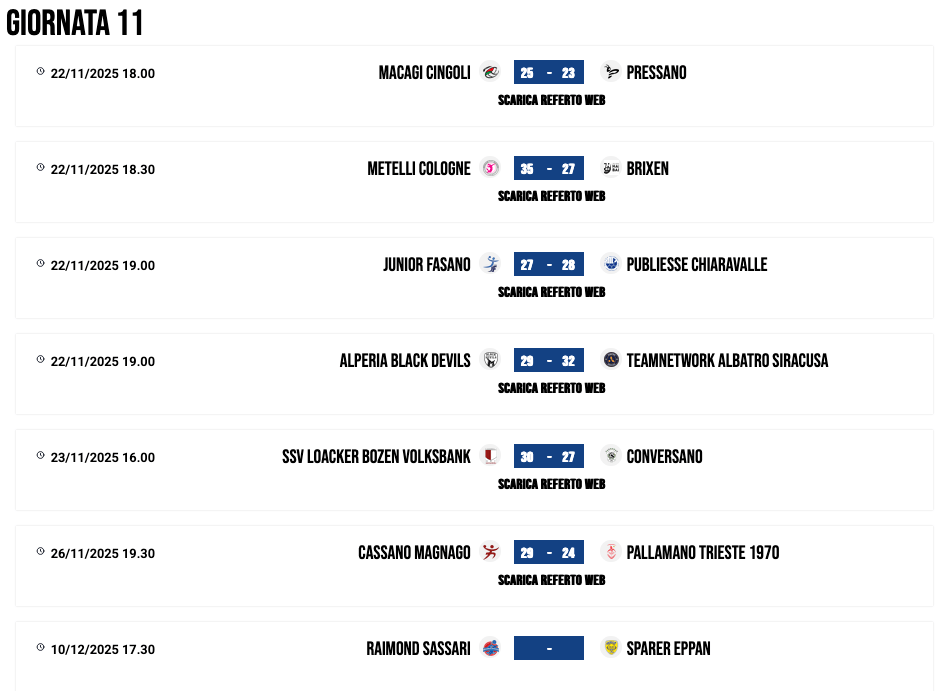
Task: Click the Pressano team logo
Action: click(610, 72)
